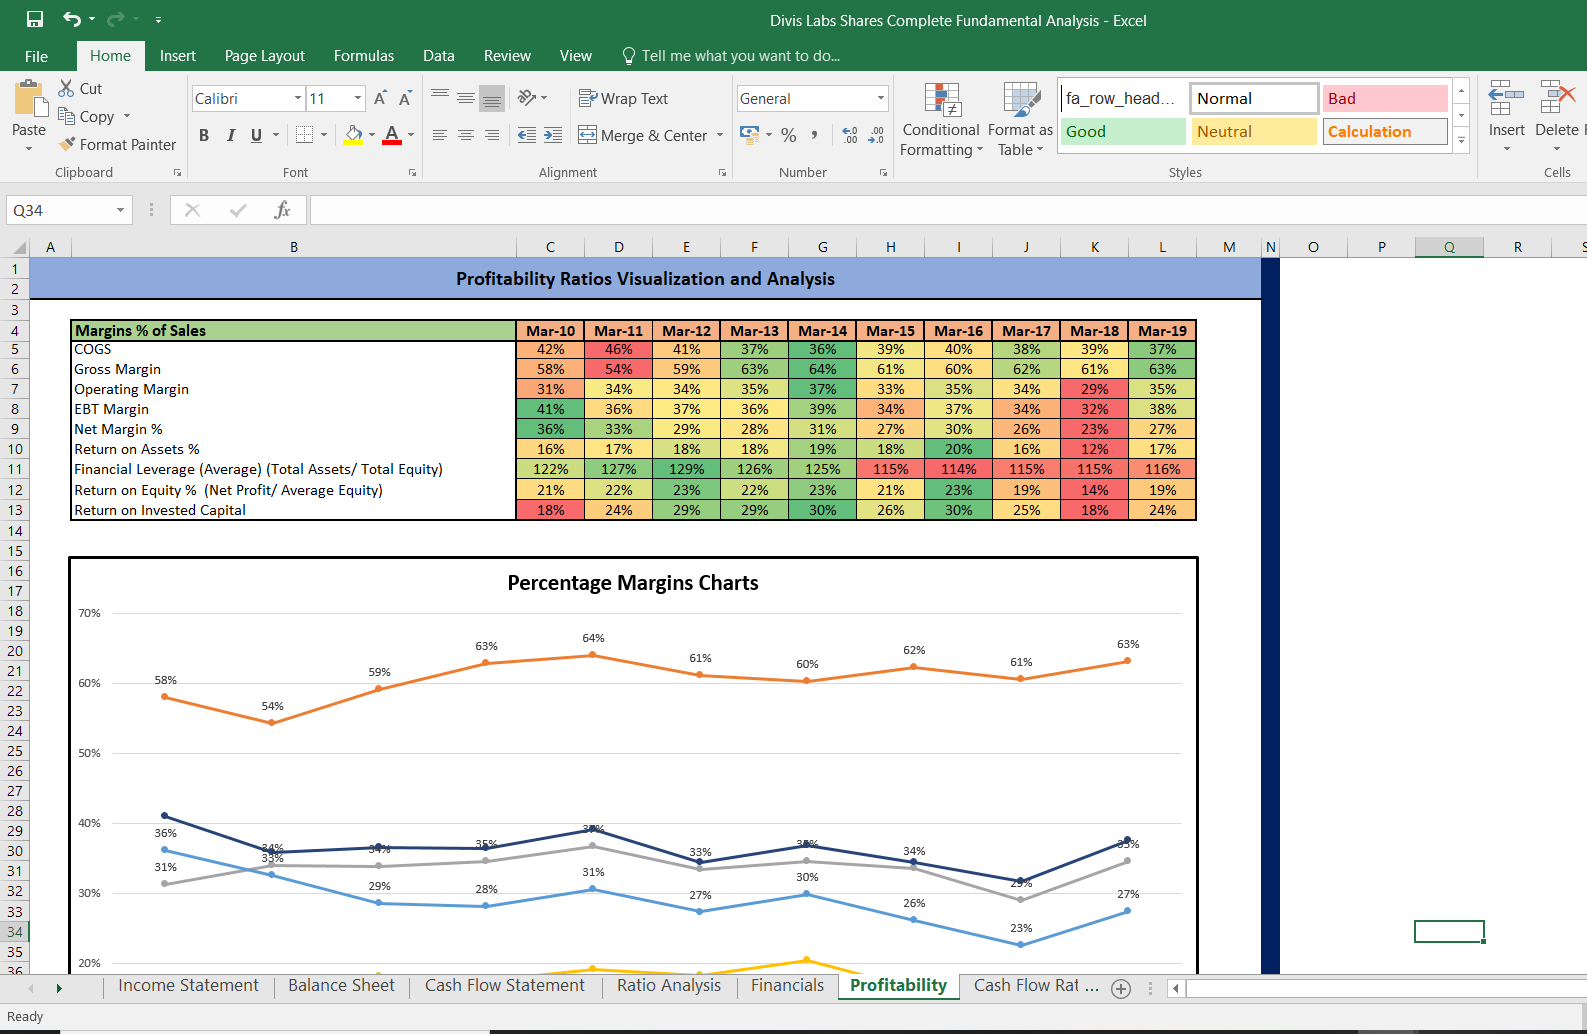This screenshot has height=1034, width=1587.
Task: Switch to the Page Layout tab
Action: pos(265,56)
